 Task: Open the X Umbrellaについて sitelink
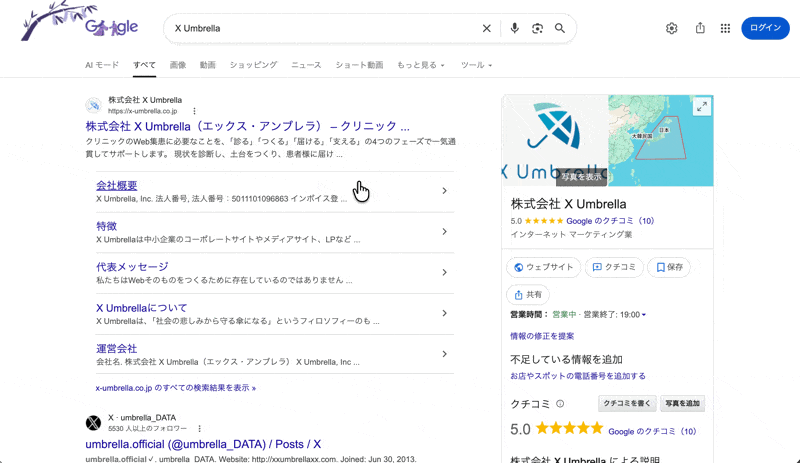[x=141, y=308]
